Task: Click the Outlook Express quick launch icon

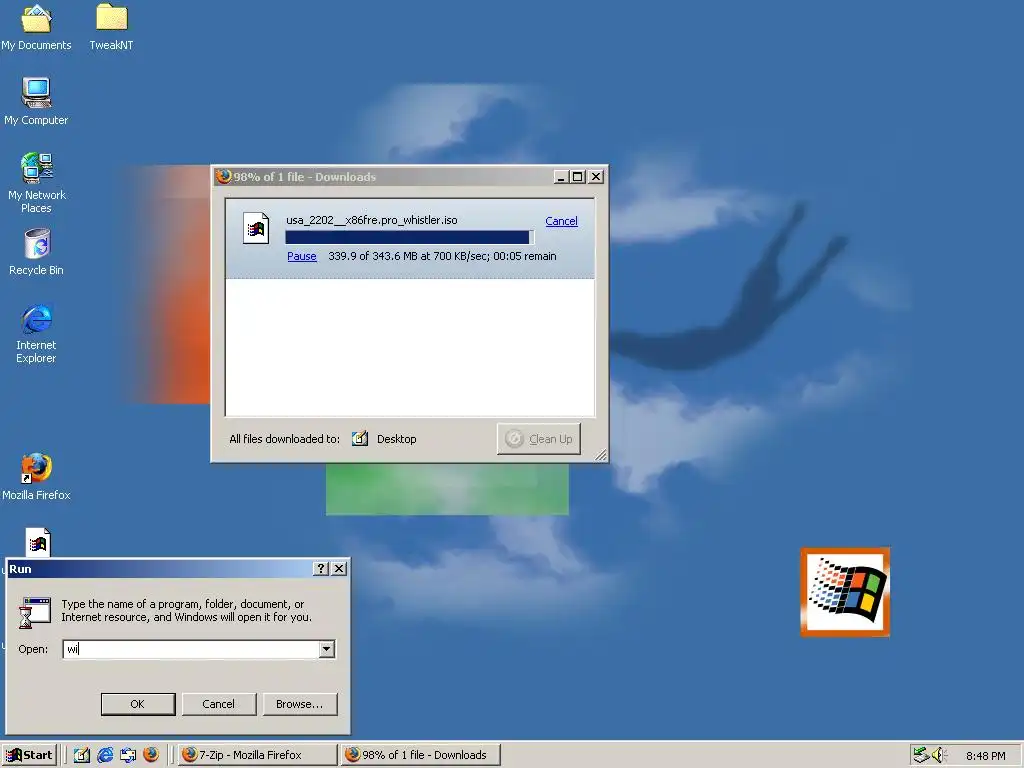Action: [x=128, y=755]
